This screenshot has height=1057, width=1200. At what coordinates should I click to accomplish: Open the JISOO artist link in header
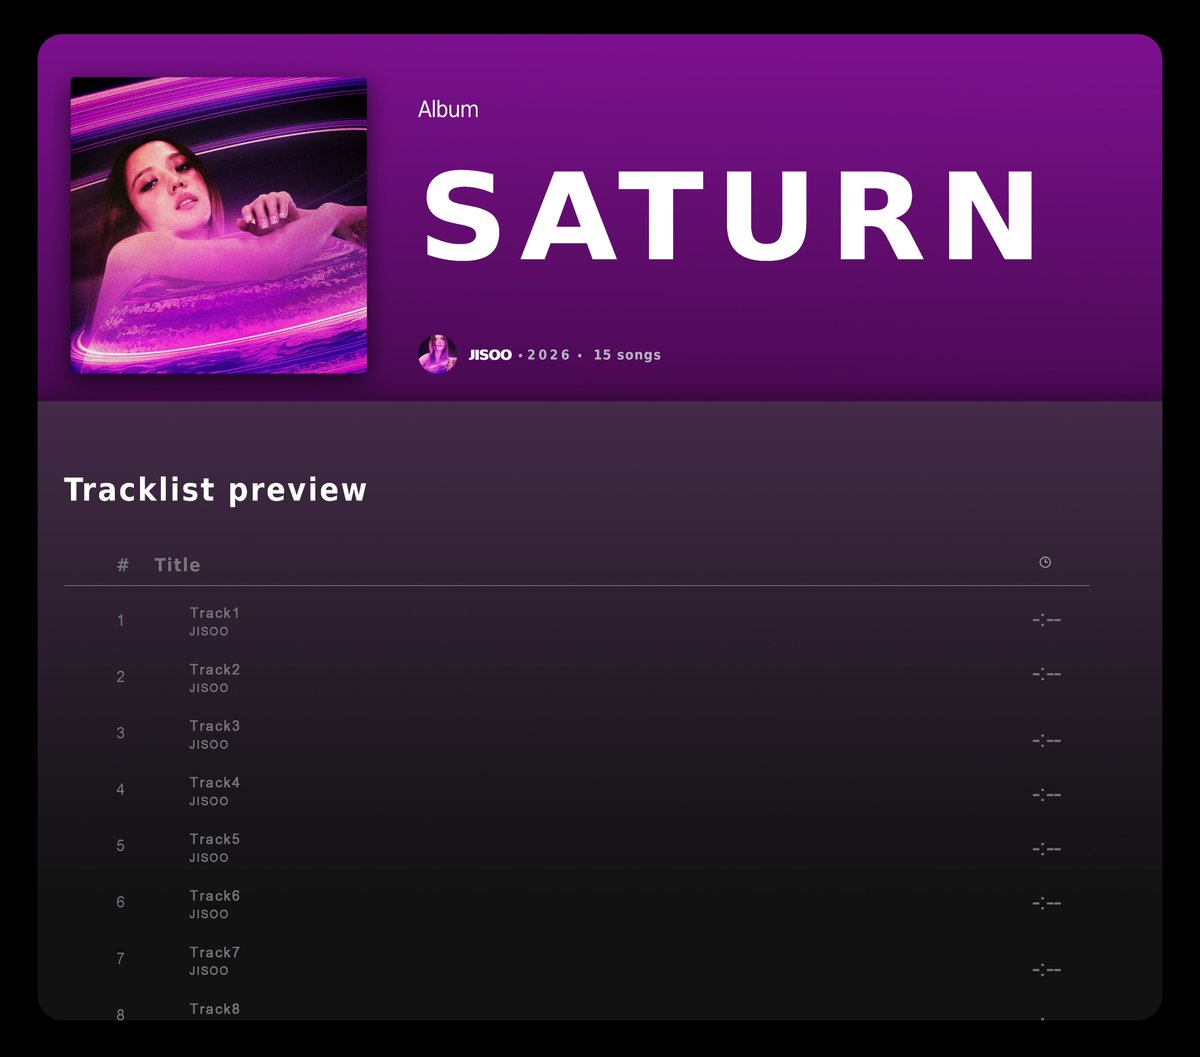pos(490,355)
